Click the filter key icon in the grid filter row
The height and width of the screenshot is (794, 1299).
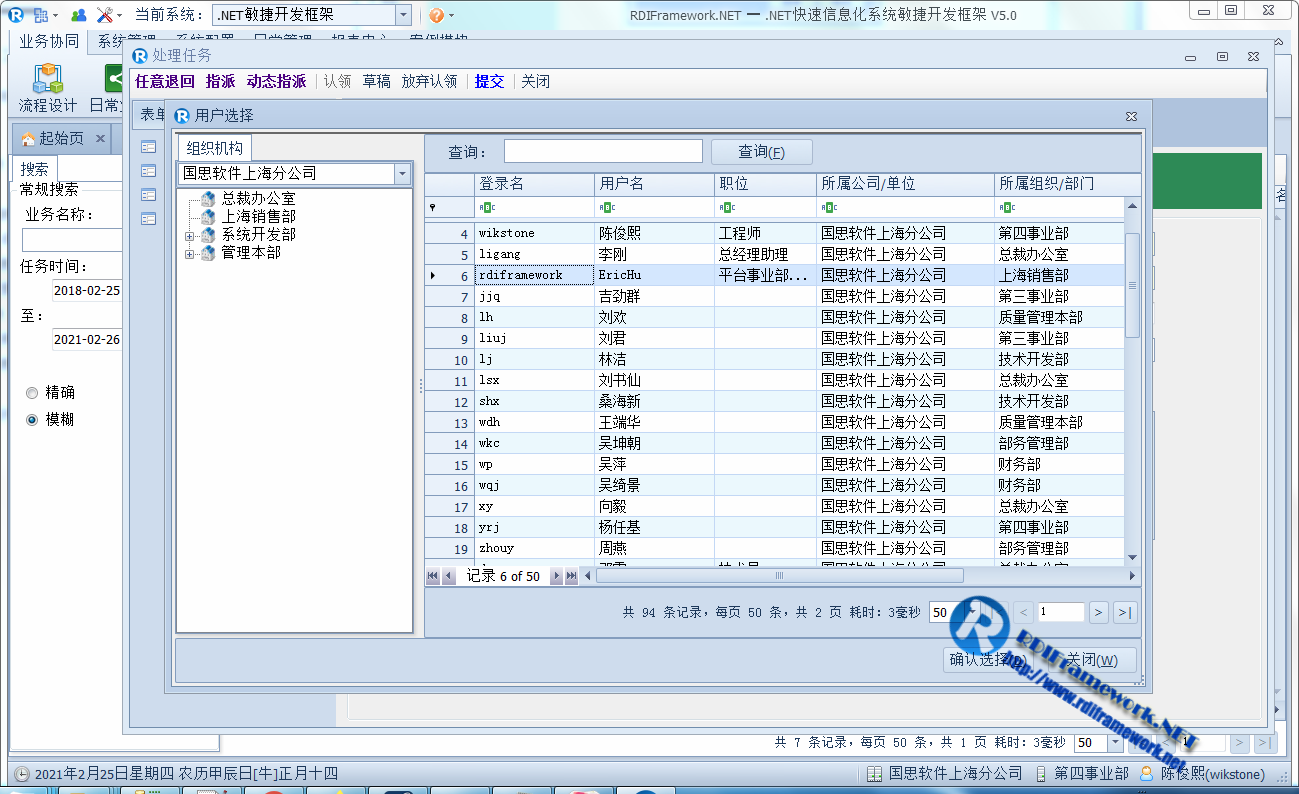(432, 208)
